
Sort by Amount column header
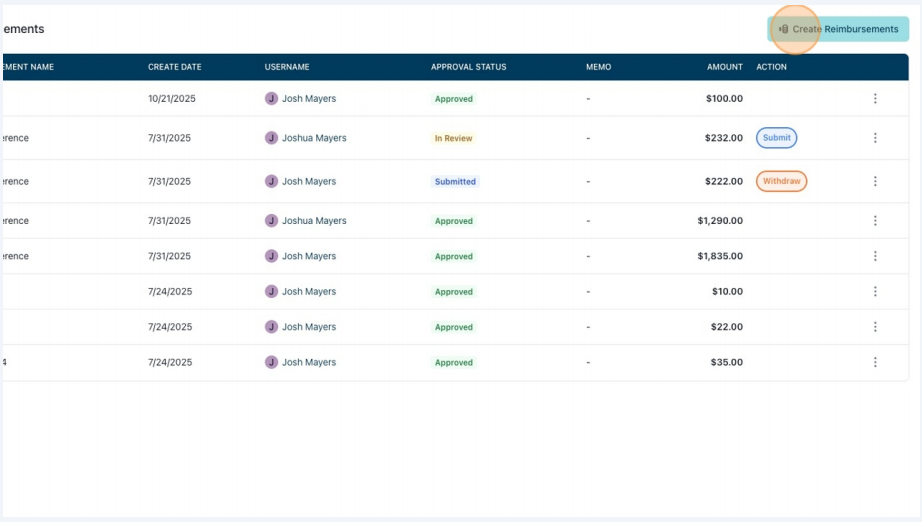724,67
